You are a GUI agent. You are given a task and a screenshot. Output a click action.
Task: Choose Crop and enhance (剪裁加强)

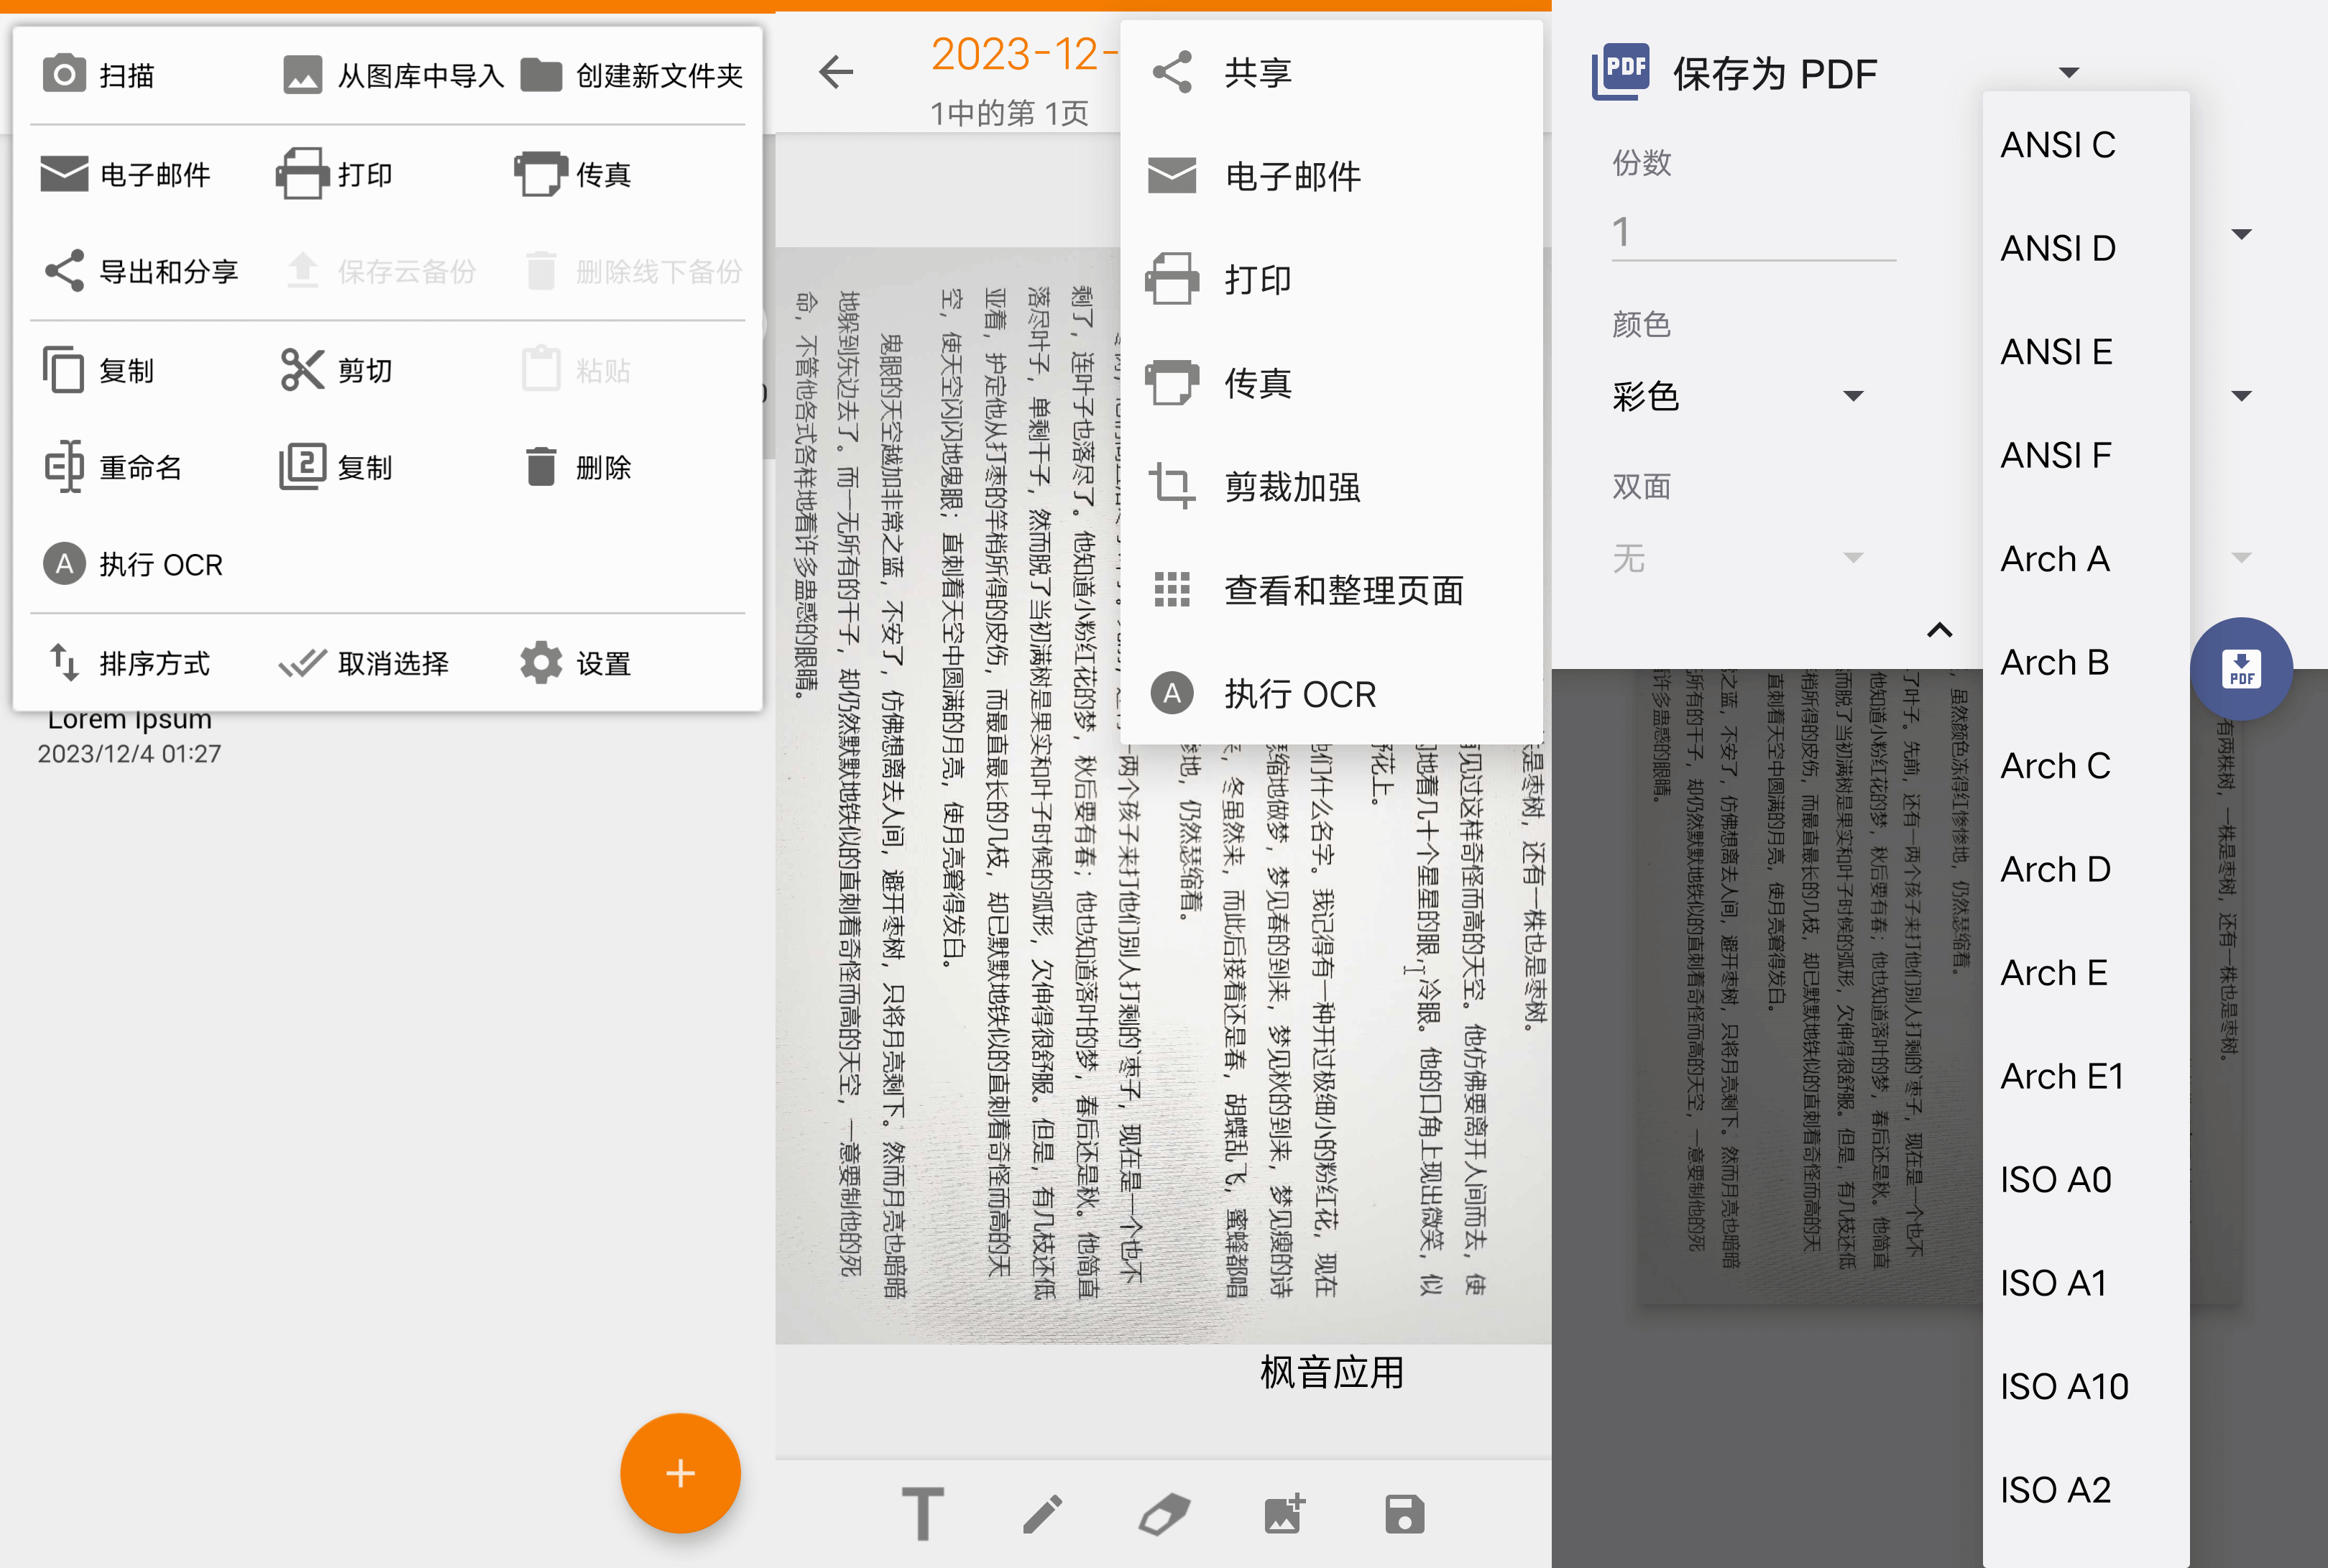tap(1332, 487)
